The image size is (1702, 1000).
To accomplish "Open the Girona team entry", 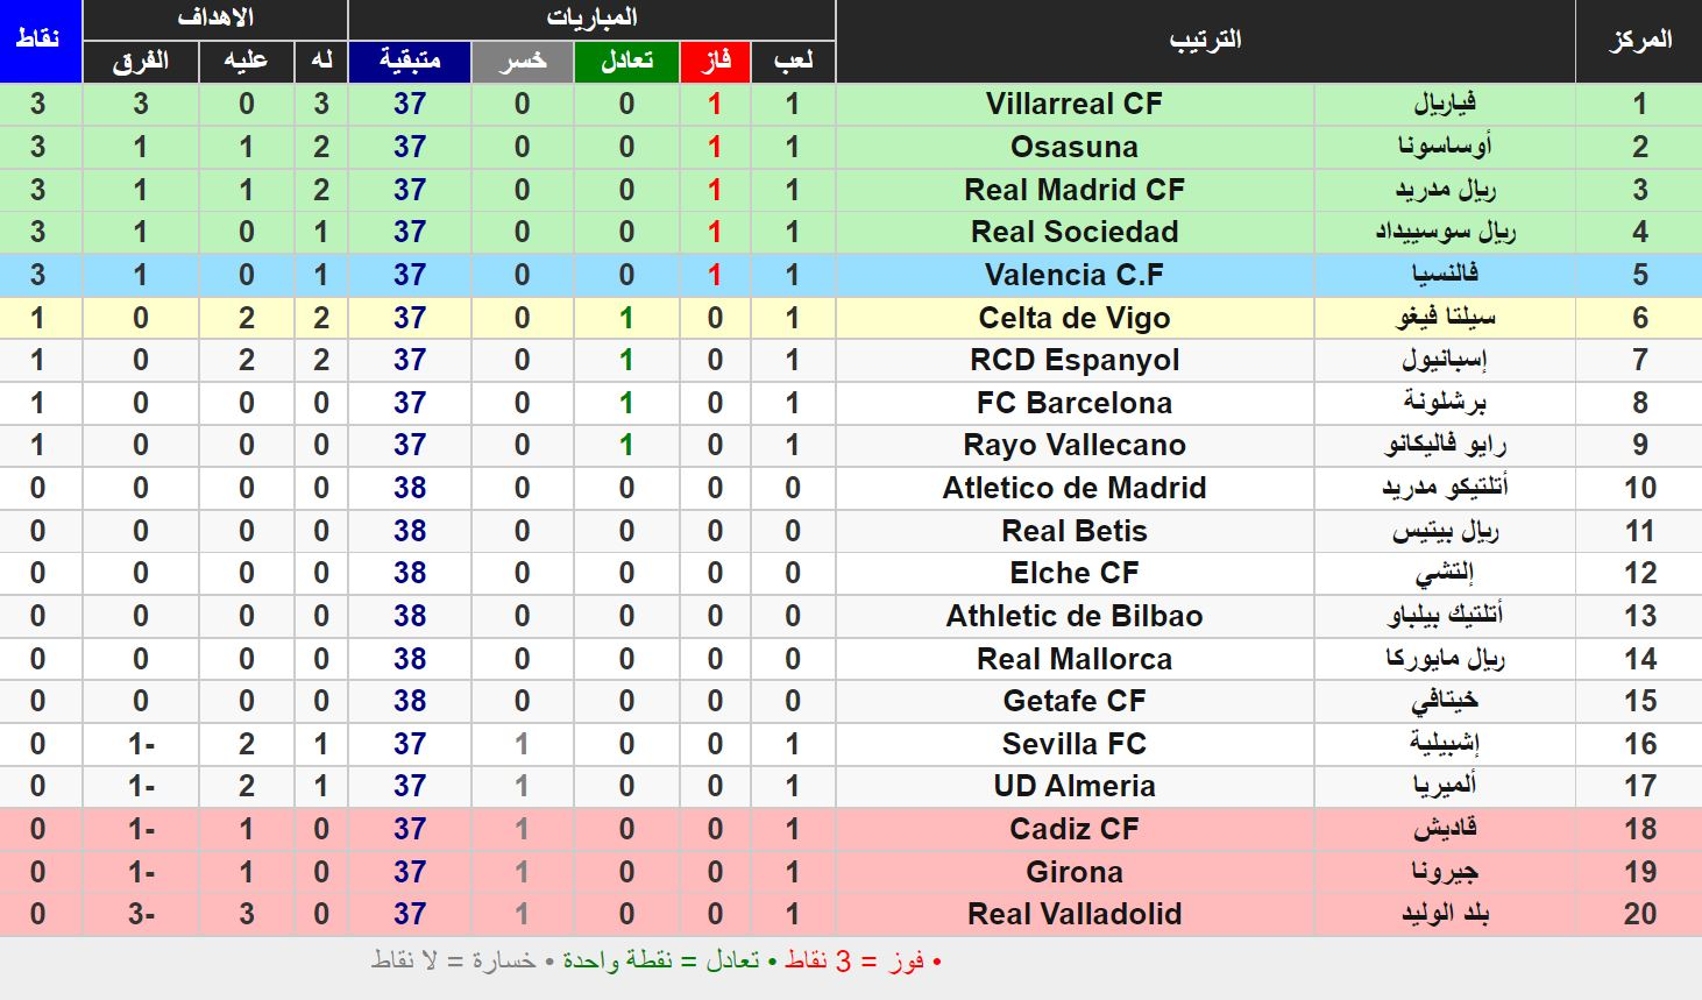I will tap(1074, 872).
